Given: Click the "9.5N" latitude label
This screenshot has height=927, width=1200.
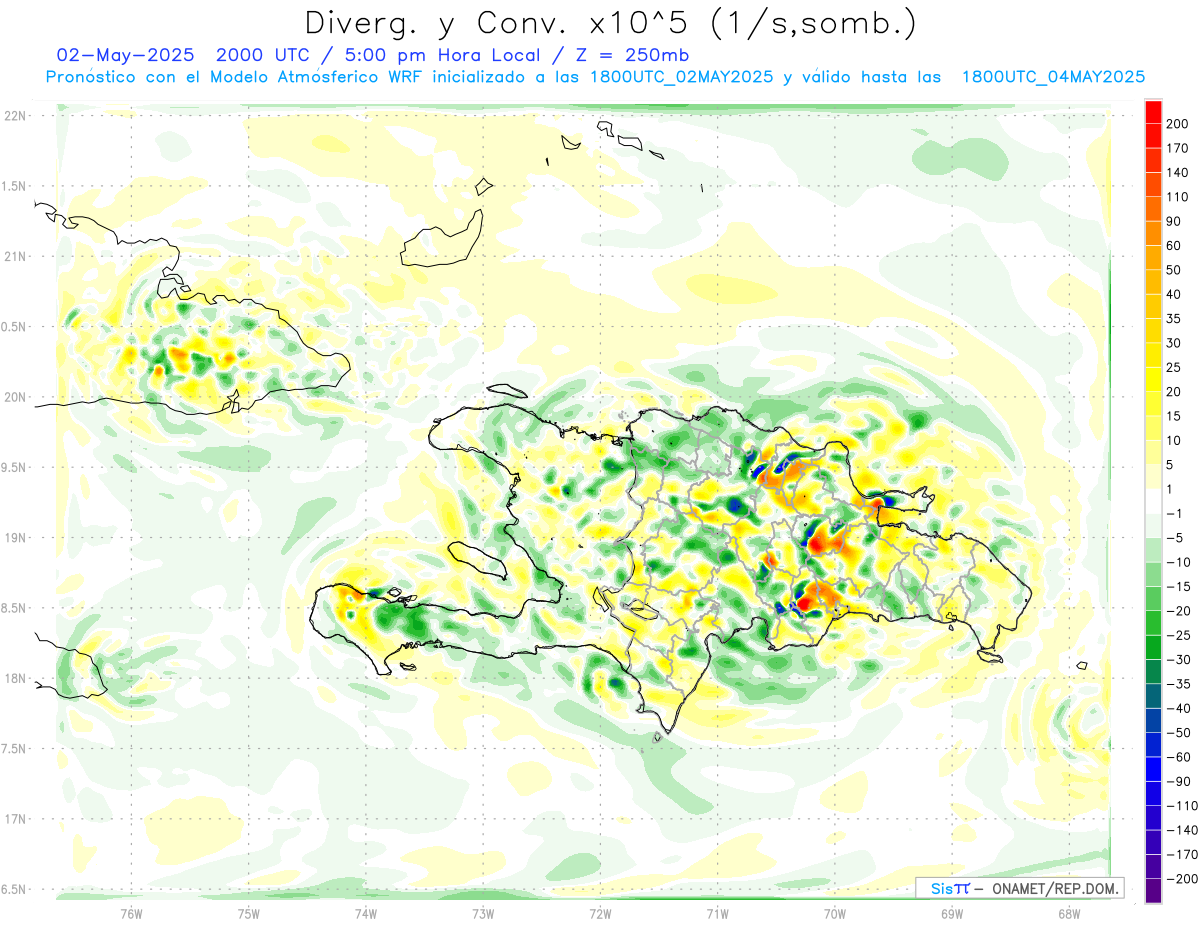Looking at the screenshot, I should pyautogui.click(x=14, y=467).
